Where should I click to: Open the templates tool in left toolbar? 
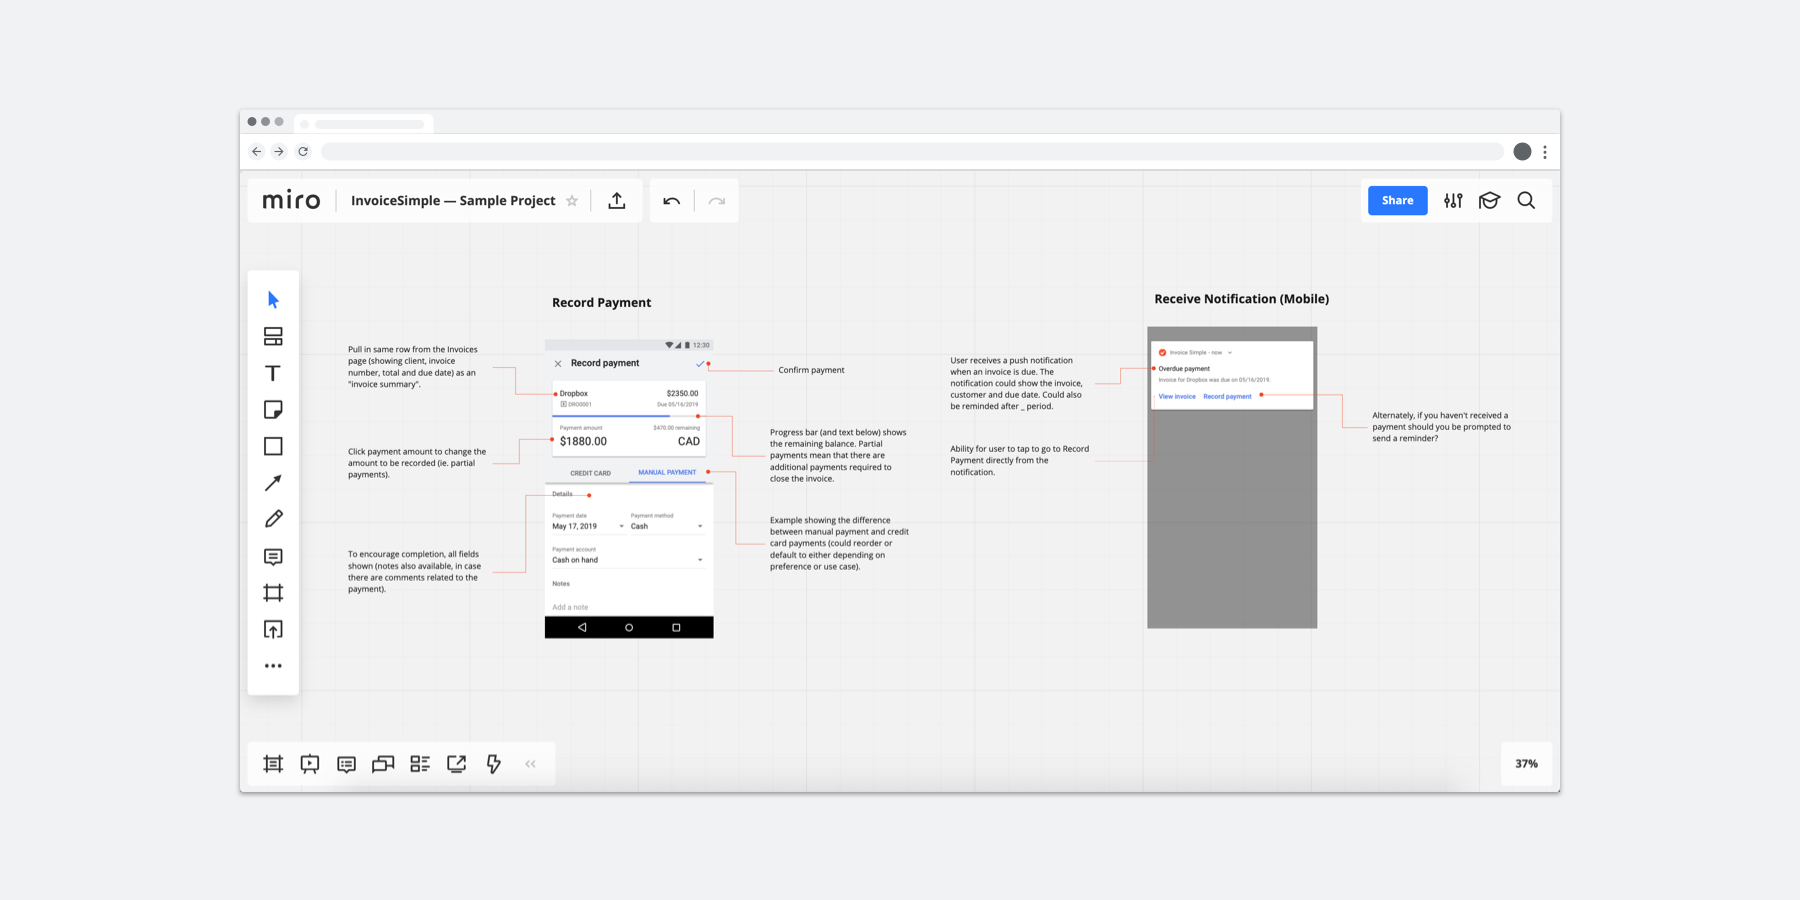tap(272, 336)
